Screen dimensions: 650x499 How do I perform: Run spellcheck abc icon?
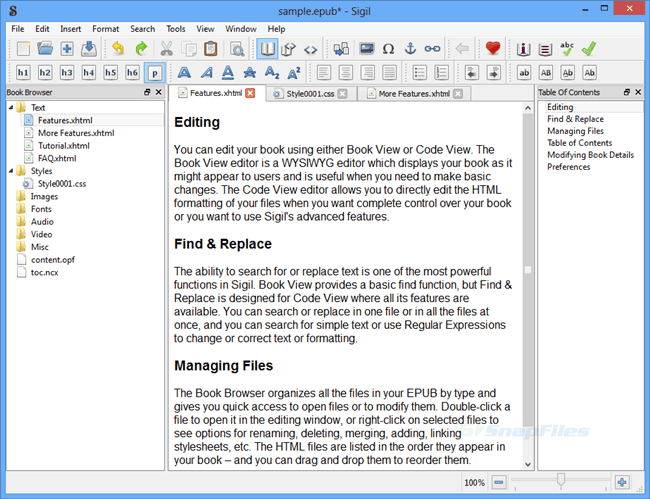click(567, 49)
